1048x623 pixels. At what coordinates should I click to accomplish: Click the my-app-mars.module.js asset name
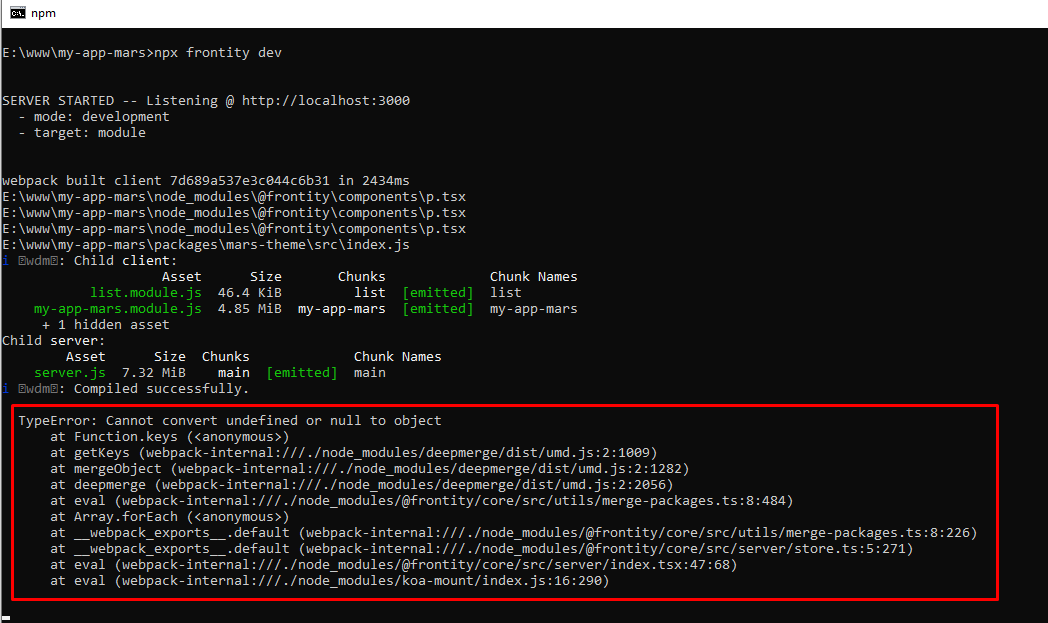click(x=117, y=309)
